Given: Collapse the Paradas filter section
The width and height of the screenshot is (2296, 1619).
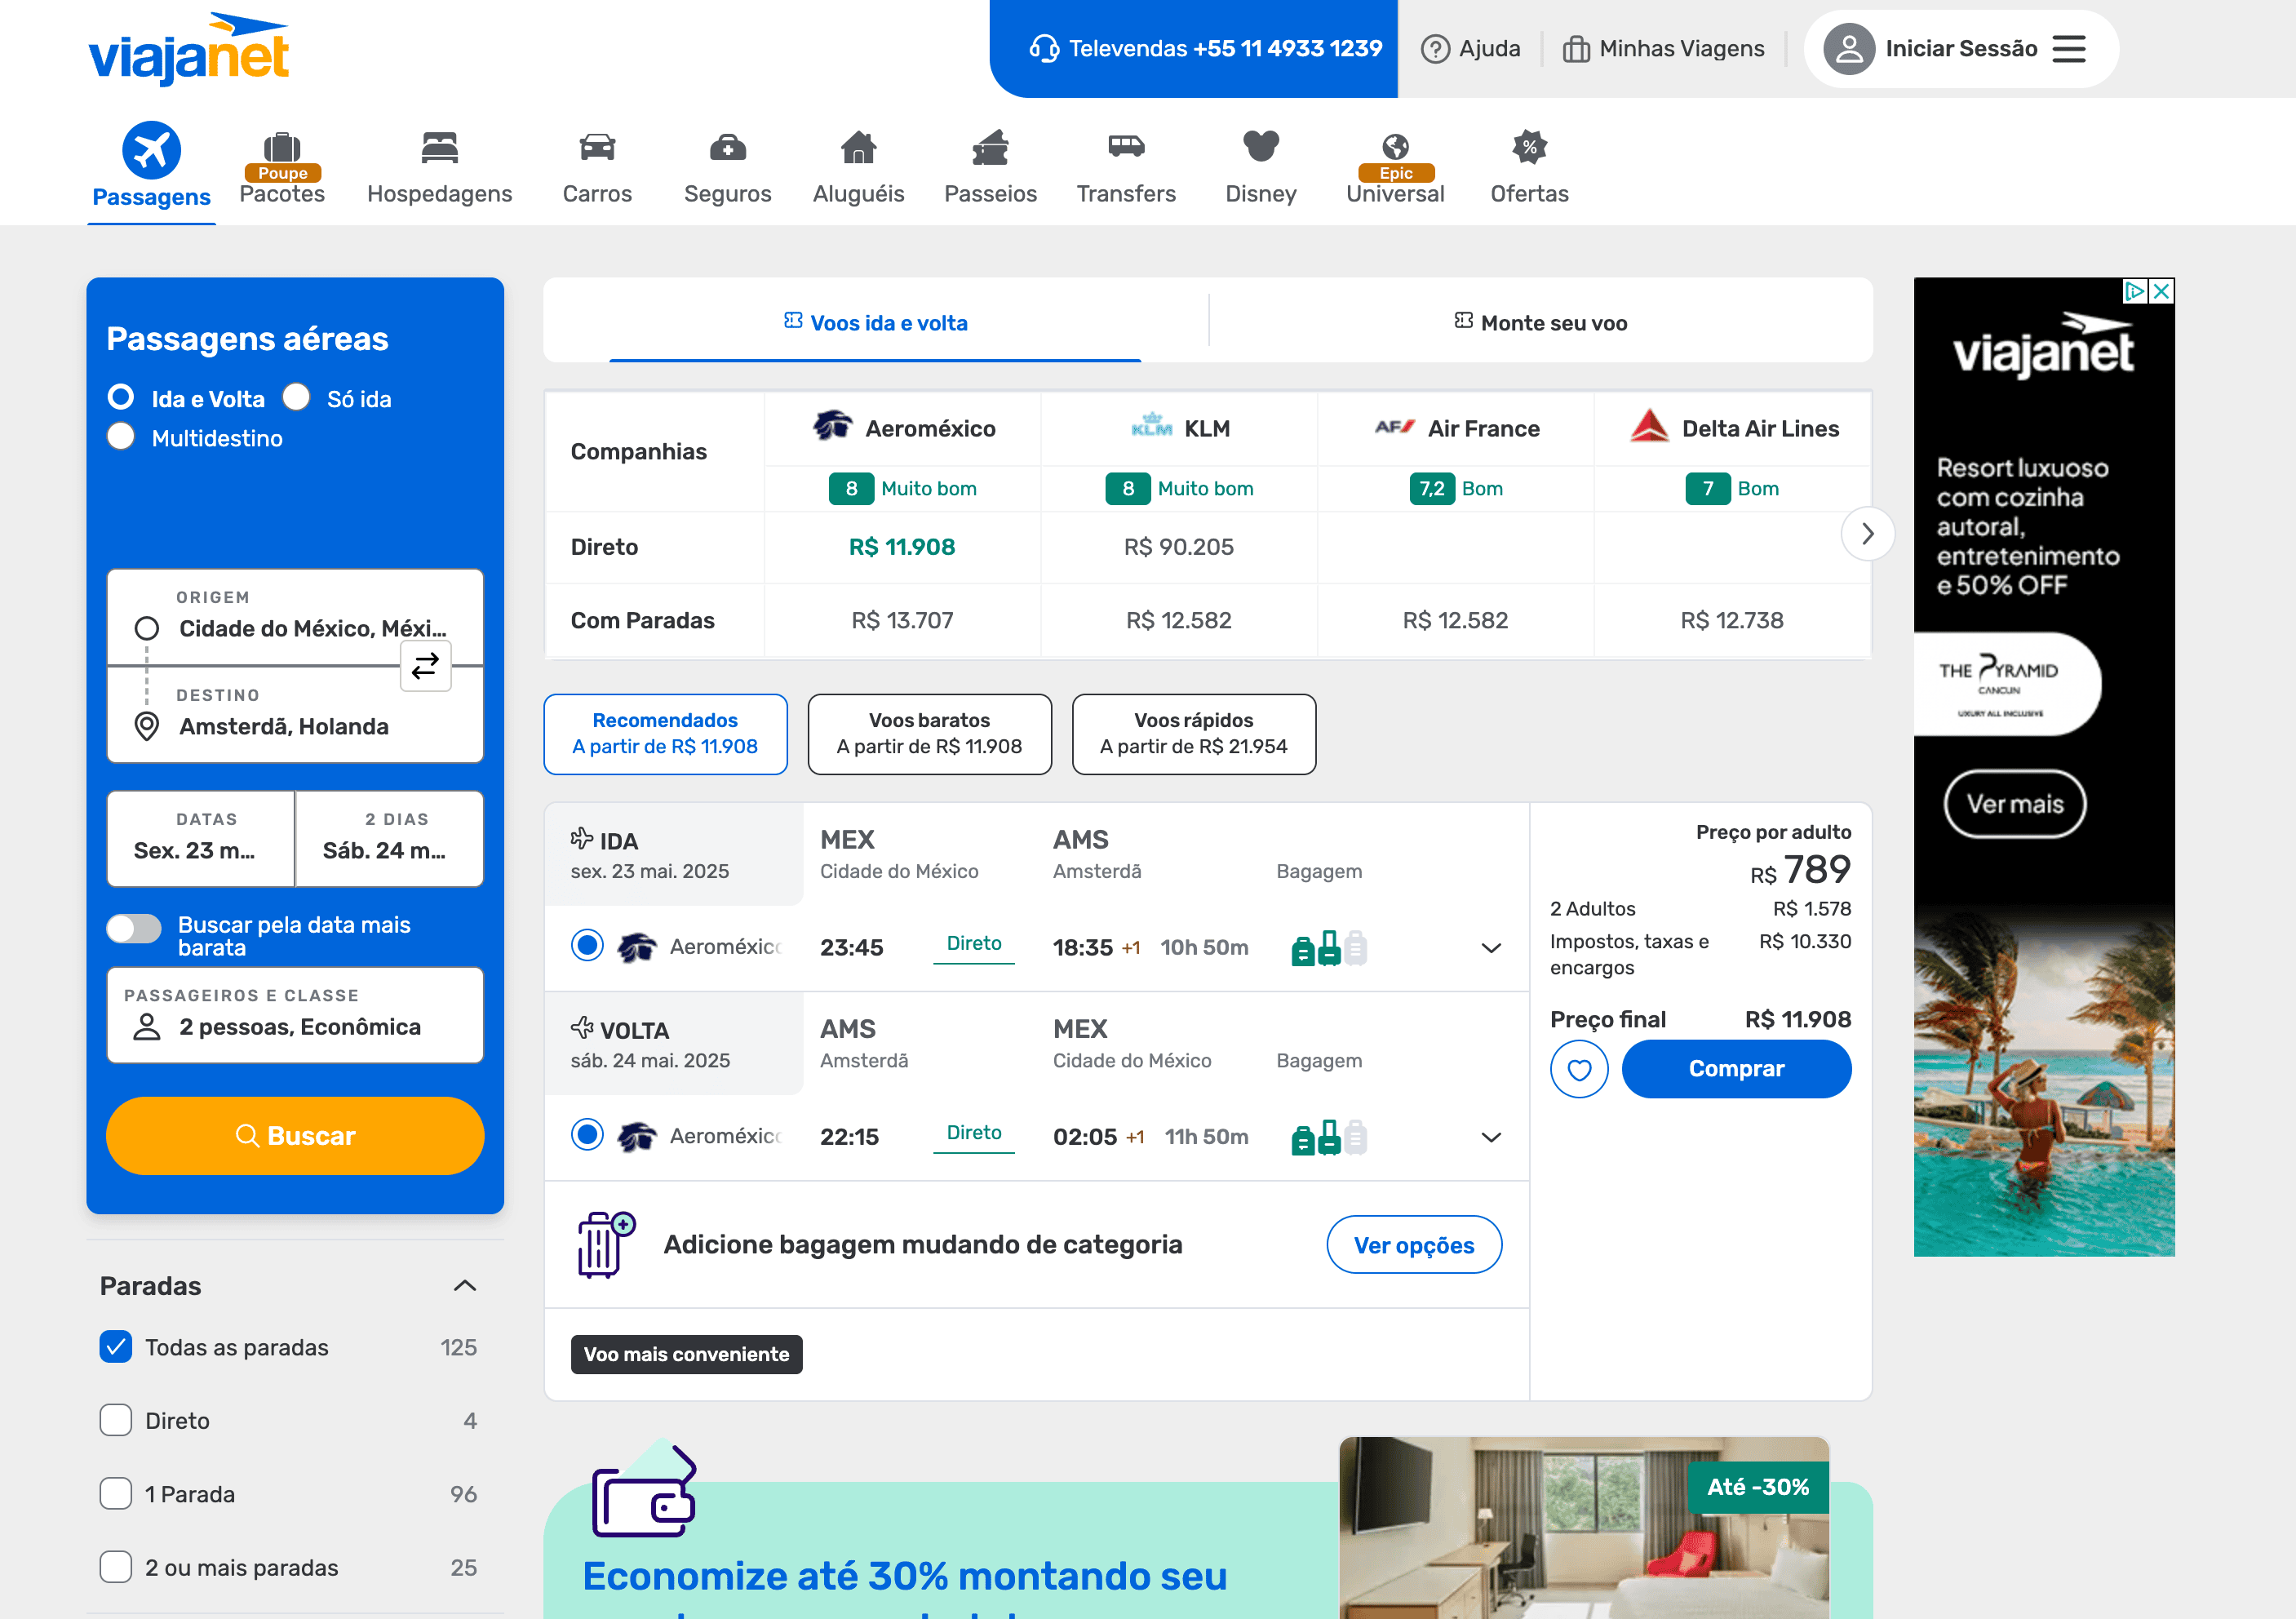Looking at the screenshot, I should tap(464, 1286).
